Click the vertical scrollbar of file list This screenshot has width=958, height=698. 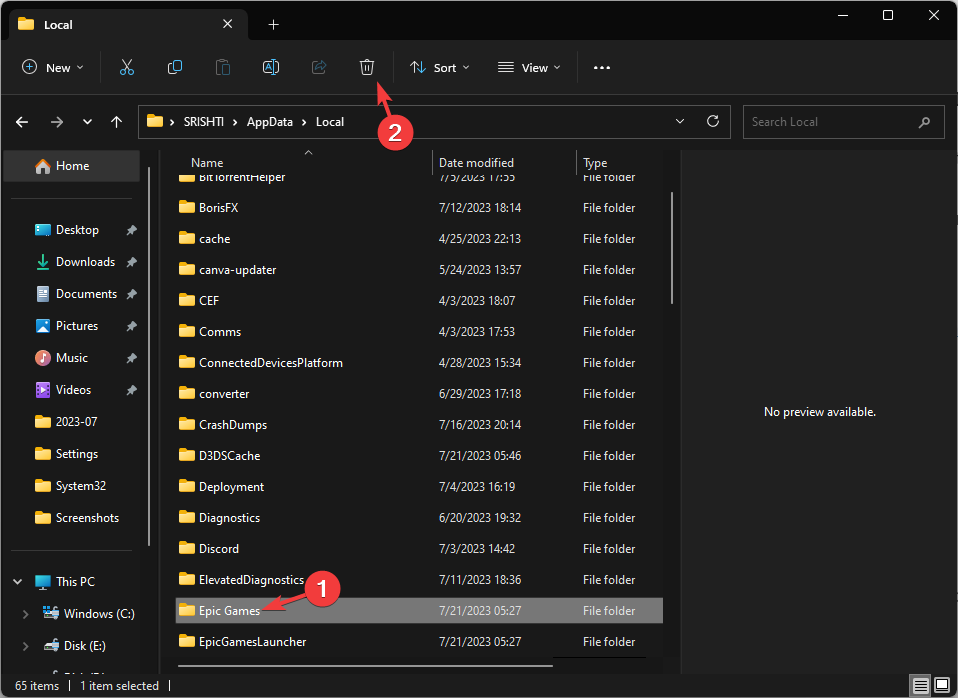click(672, 248)
